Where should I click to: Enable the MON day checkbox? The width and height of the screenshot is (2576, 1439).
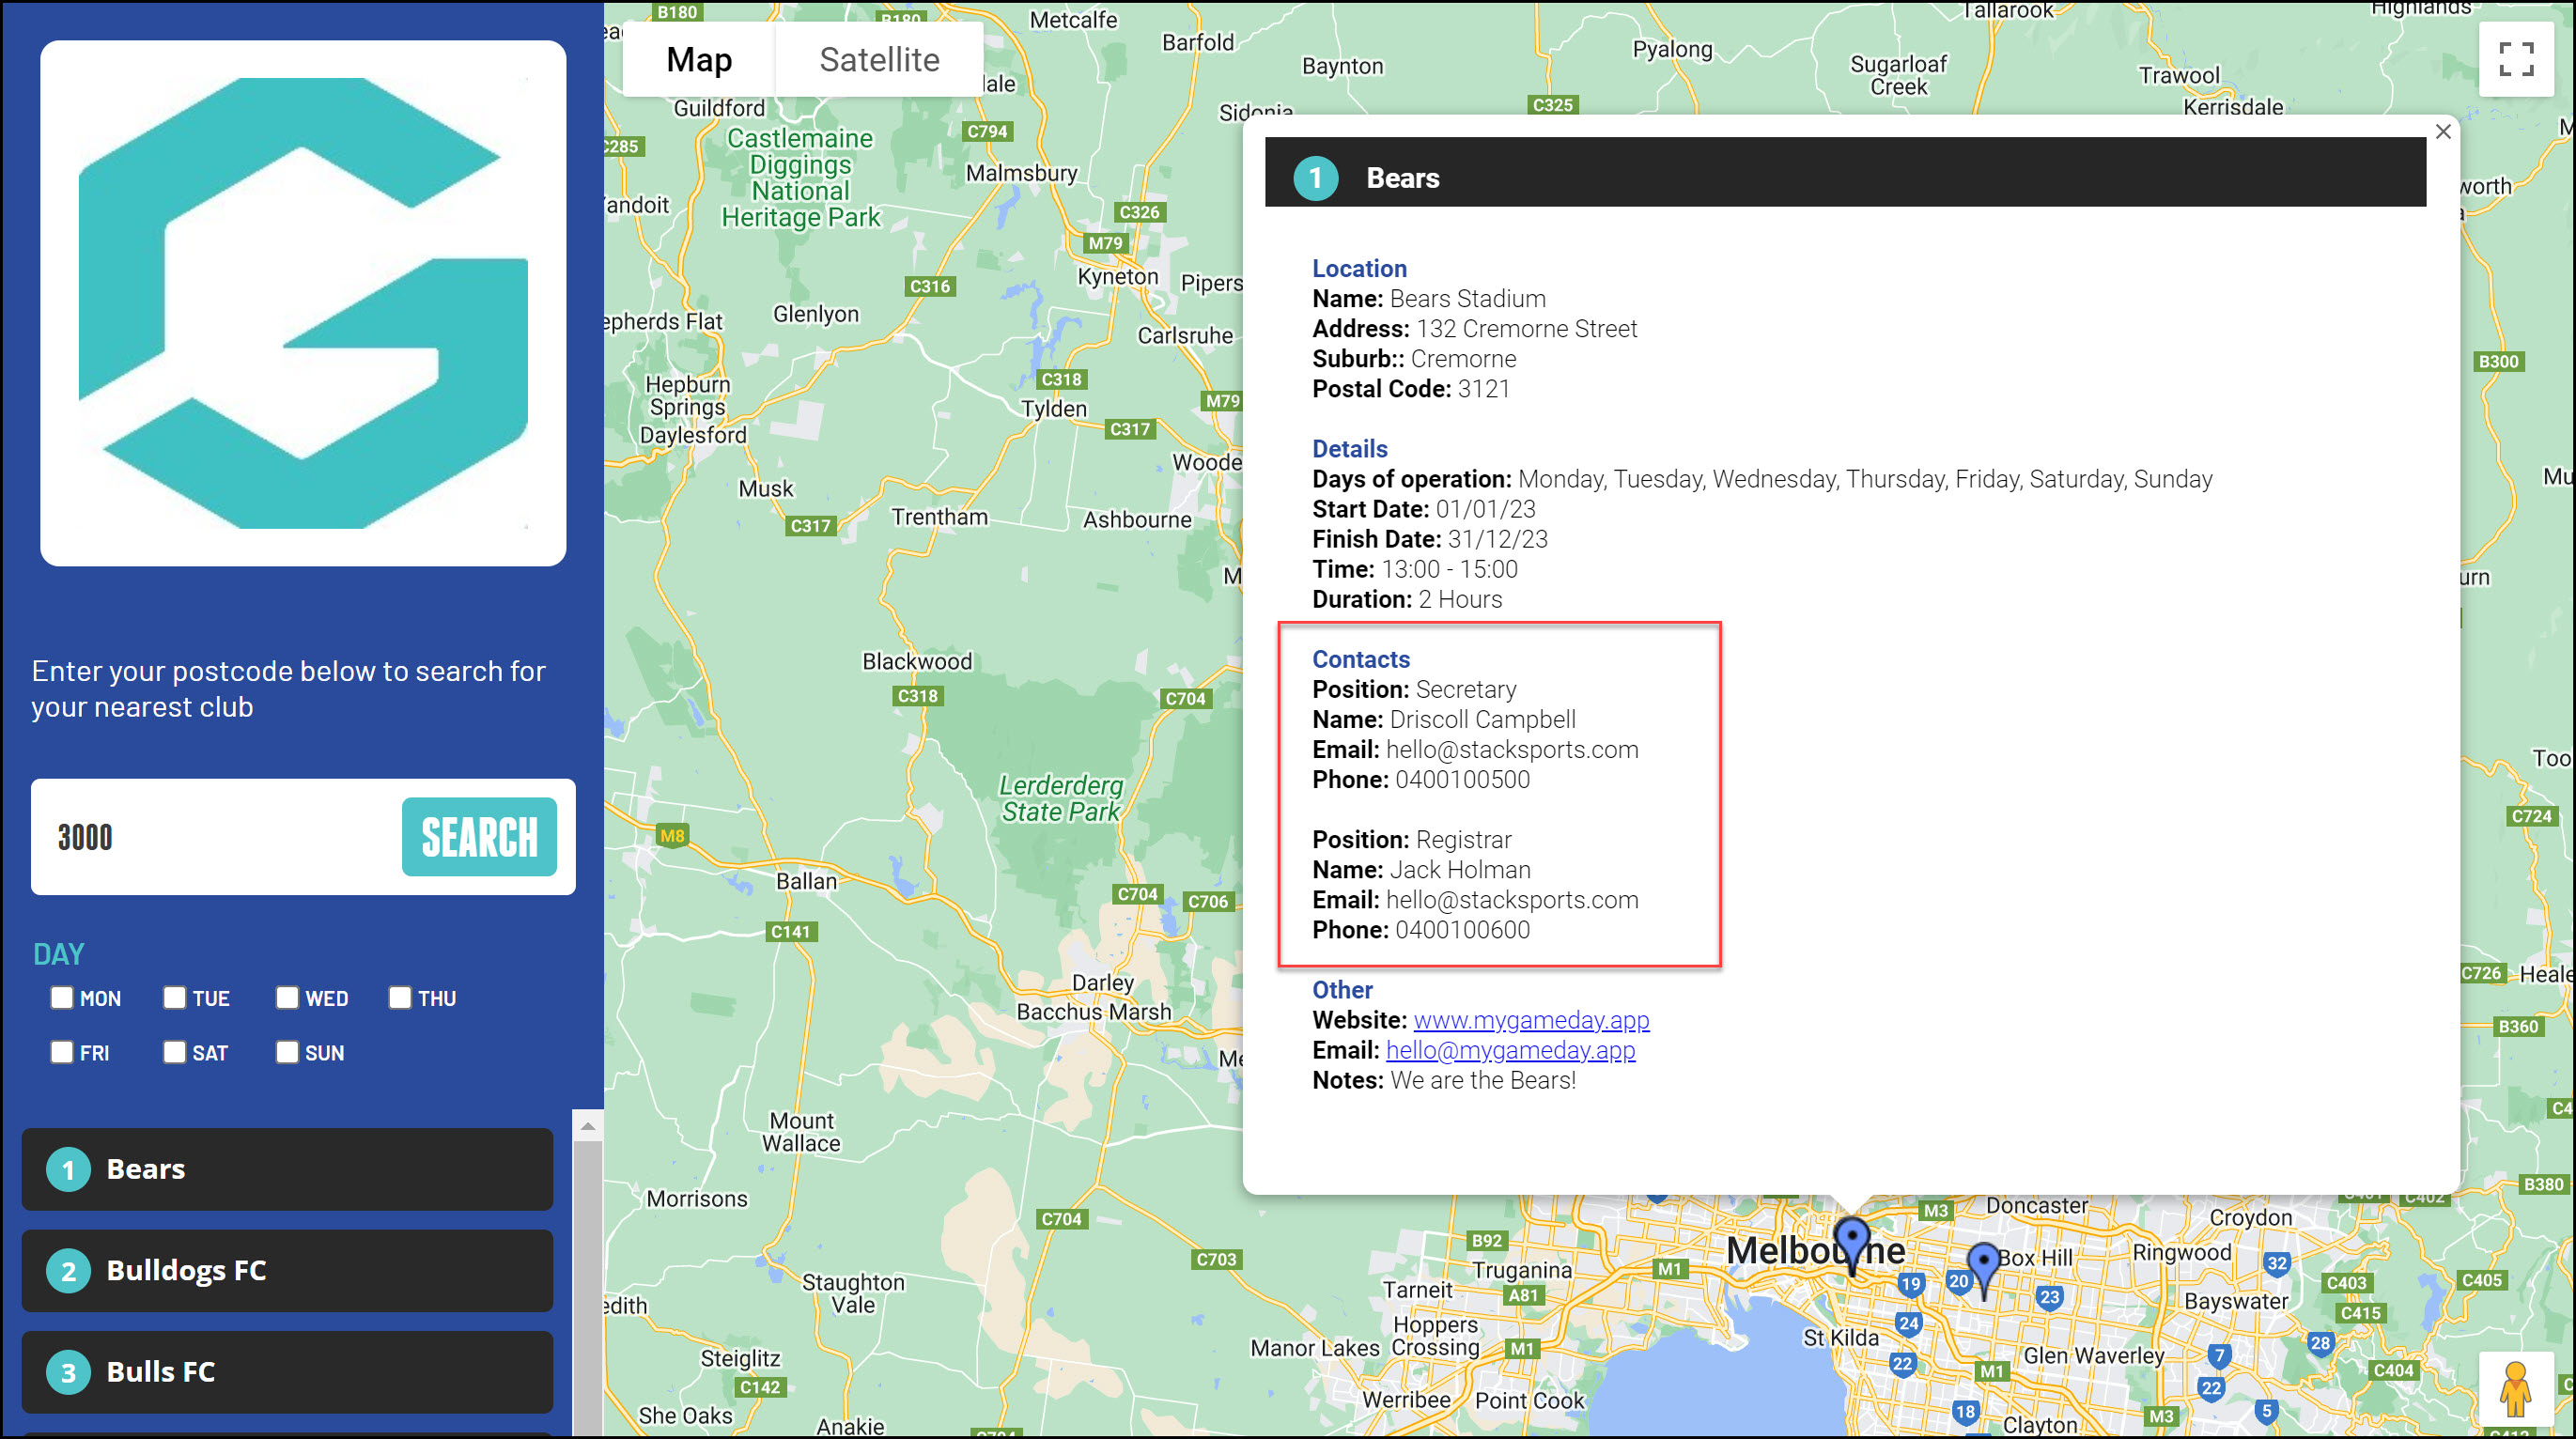coord(62,997)
